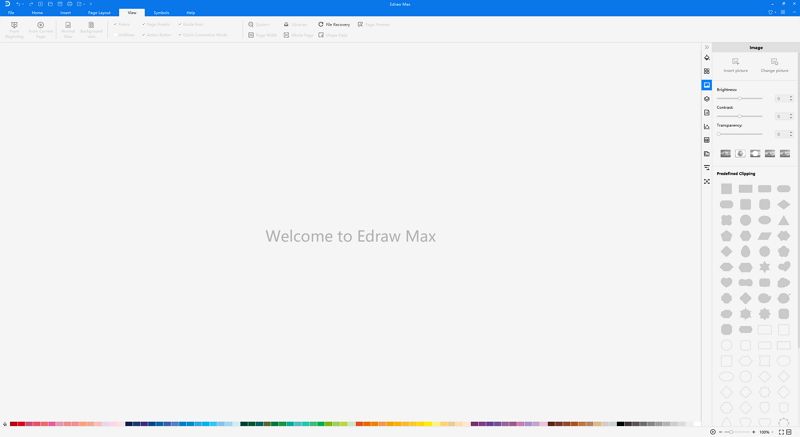The height and width of the screenshot is (437, 800).
Task: Open the Theme grid sidebar panel icon
Action: (x=707, y=71)
